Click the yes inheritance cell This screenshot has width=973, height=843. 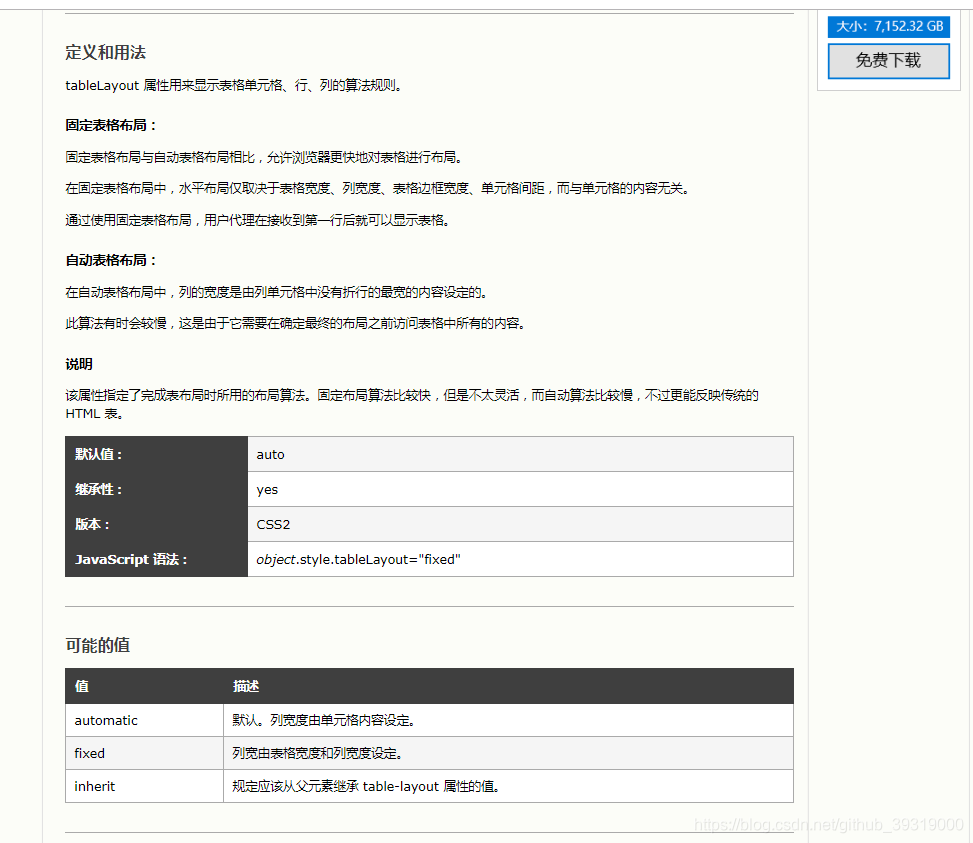(520, 489)
